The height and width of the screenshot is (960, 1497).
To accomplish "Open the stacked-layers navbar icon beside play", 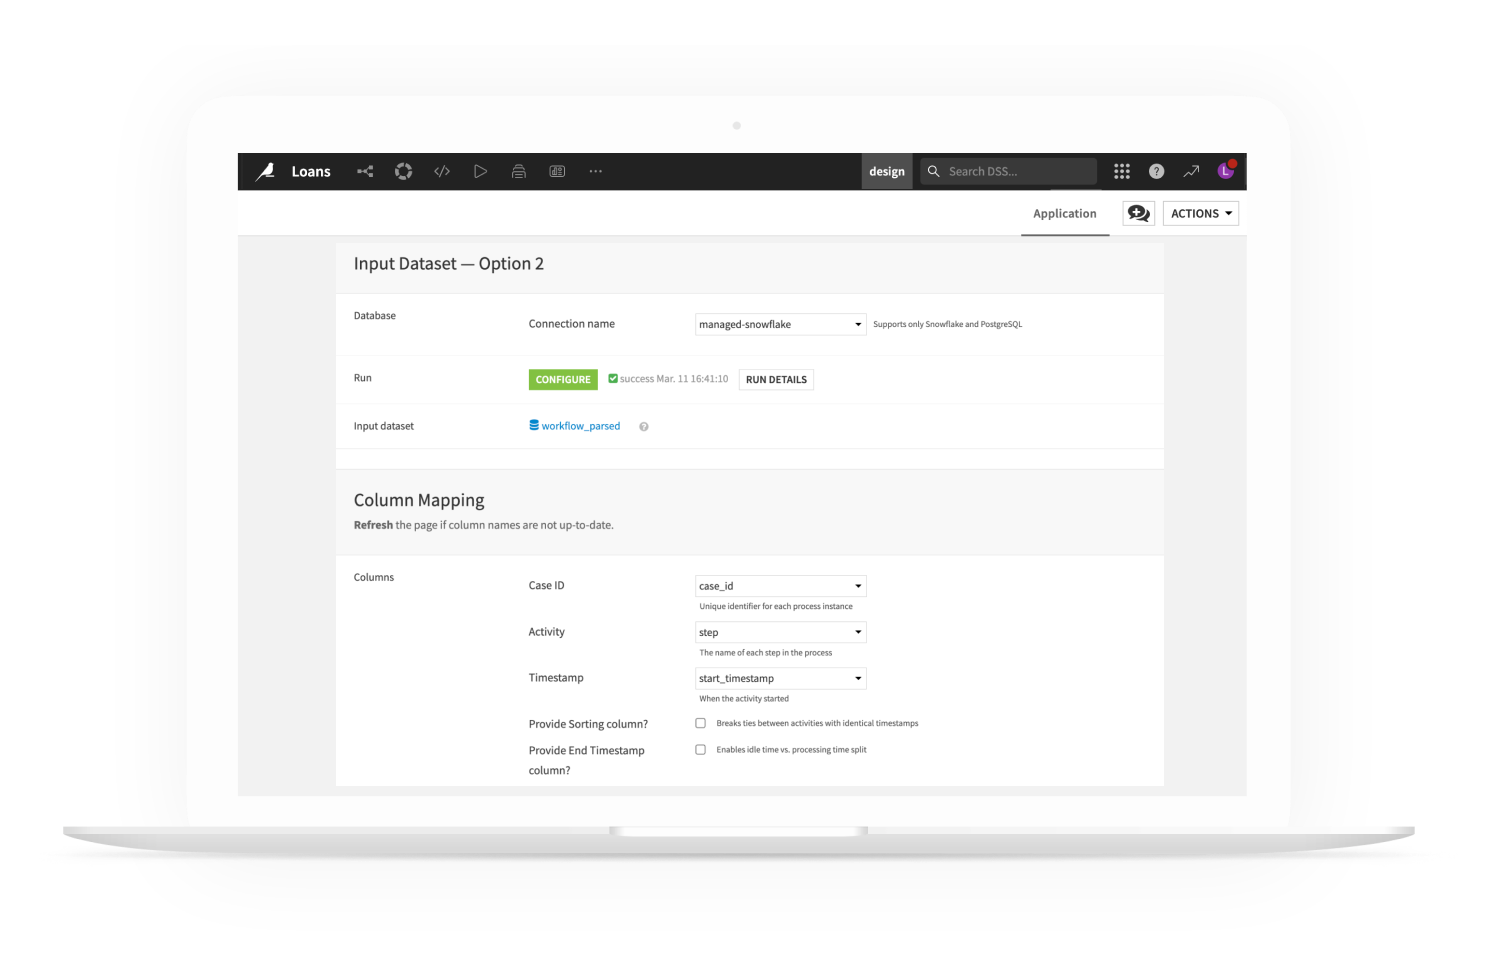I will pyautogui.click(x=519, y=172).
